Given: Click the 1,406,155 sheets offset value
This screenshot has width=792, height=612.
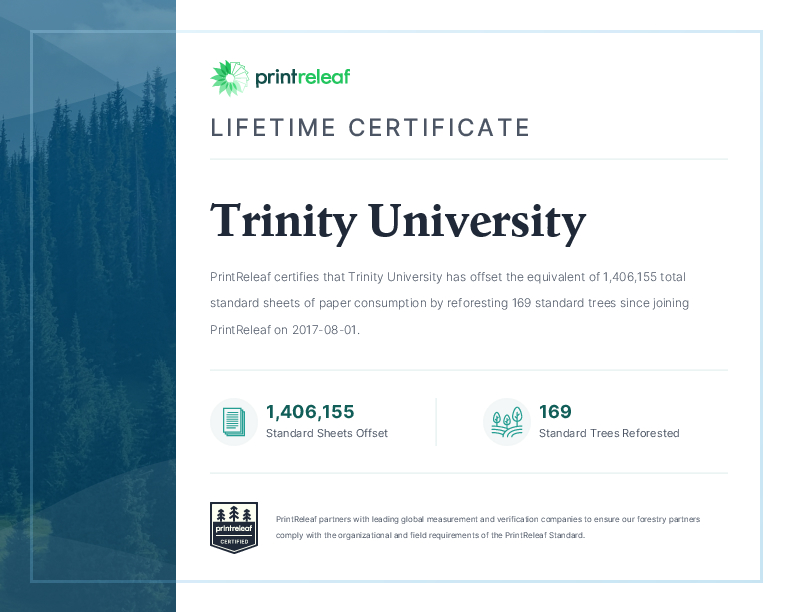Looking at the screenshot, I should click(x=310, y=412).
